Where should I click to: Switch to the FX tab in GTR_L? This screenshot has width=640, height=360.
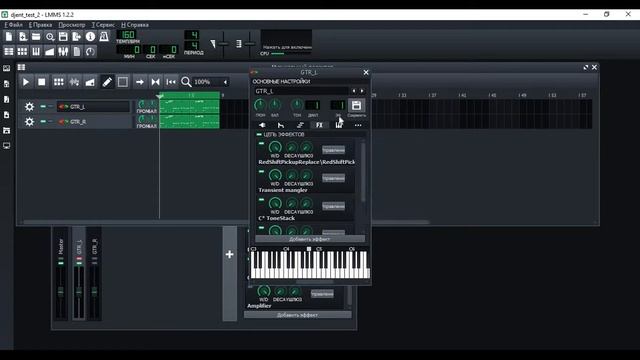(319, 125)
